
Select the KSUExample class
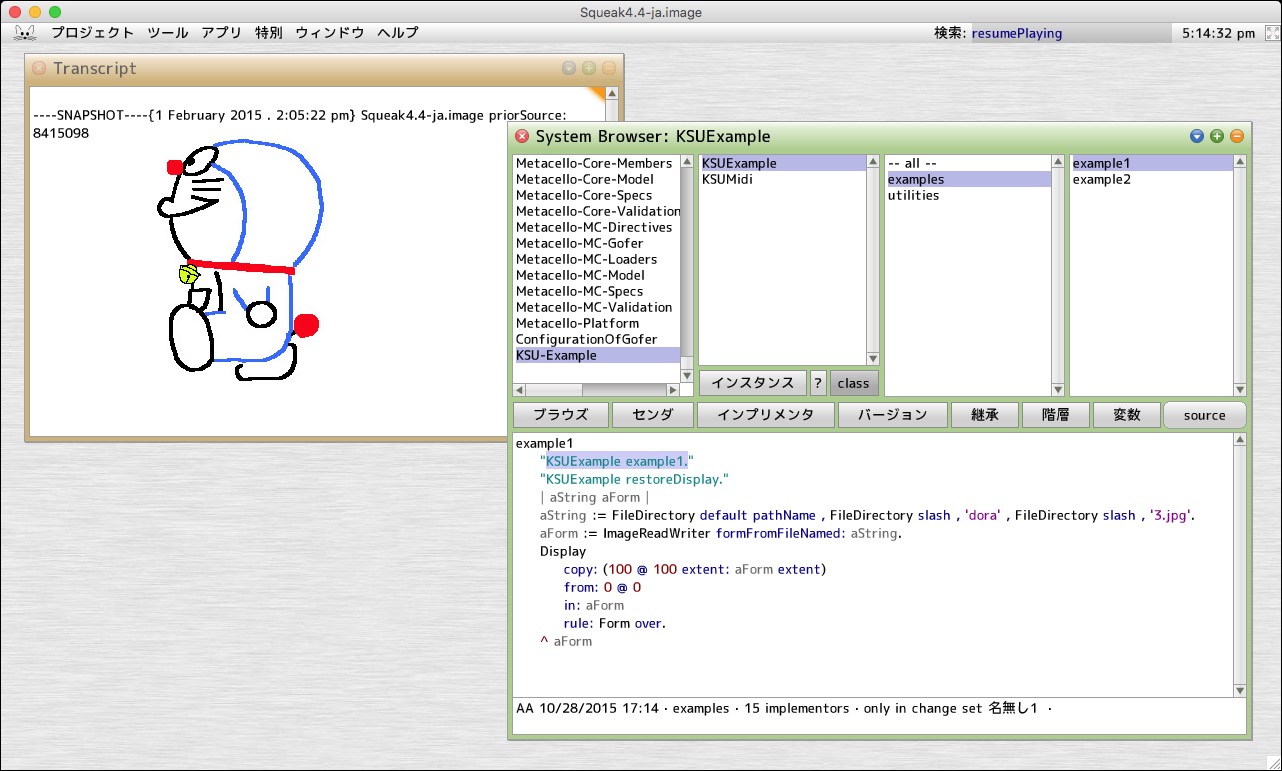point(782,163)
